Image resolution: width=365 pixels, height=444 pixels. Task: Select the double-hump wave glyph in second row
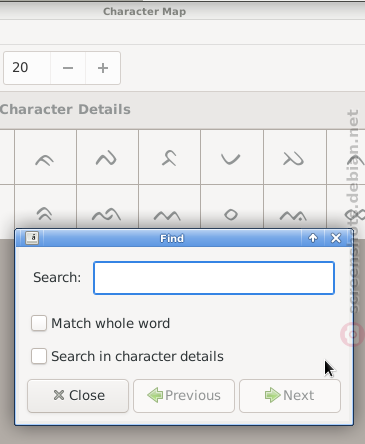(107, 207)
